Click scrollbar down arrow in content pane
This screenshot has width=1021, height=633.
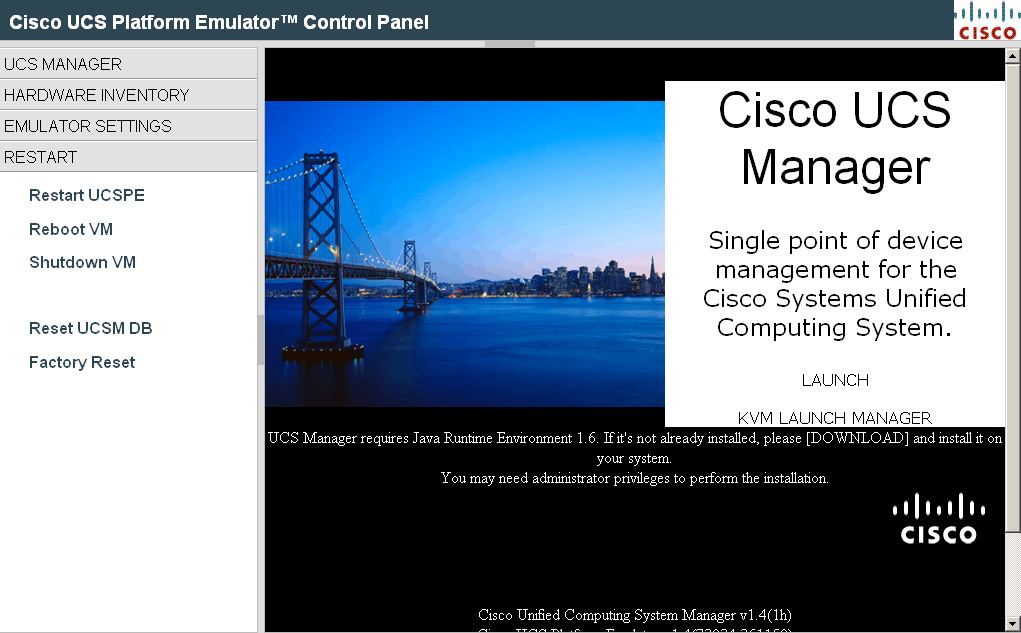click(1013, 624)
